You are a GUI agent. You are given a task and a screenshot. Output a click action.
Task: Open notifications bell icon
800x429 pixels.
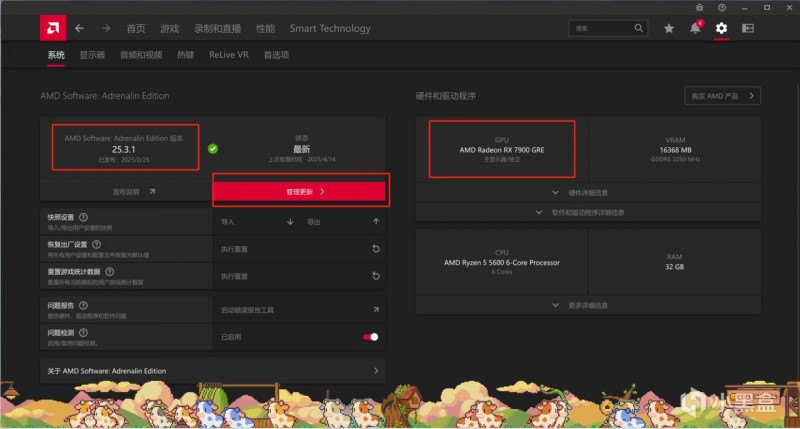(695, 29)
